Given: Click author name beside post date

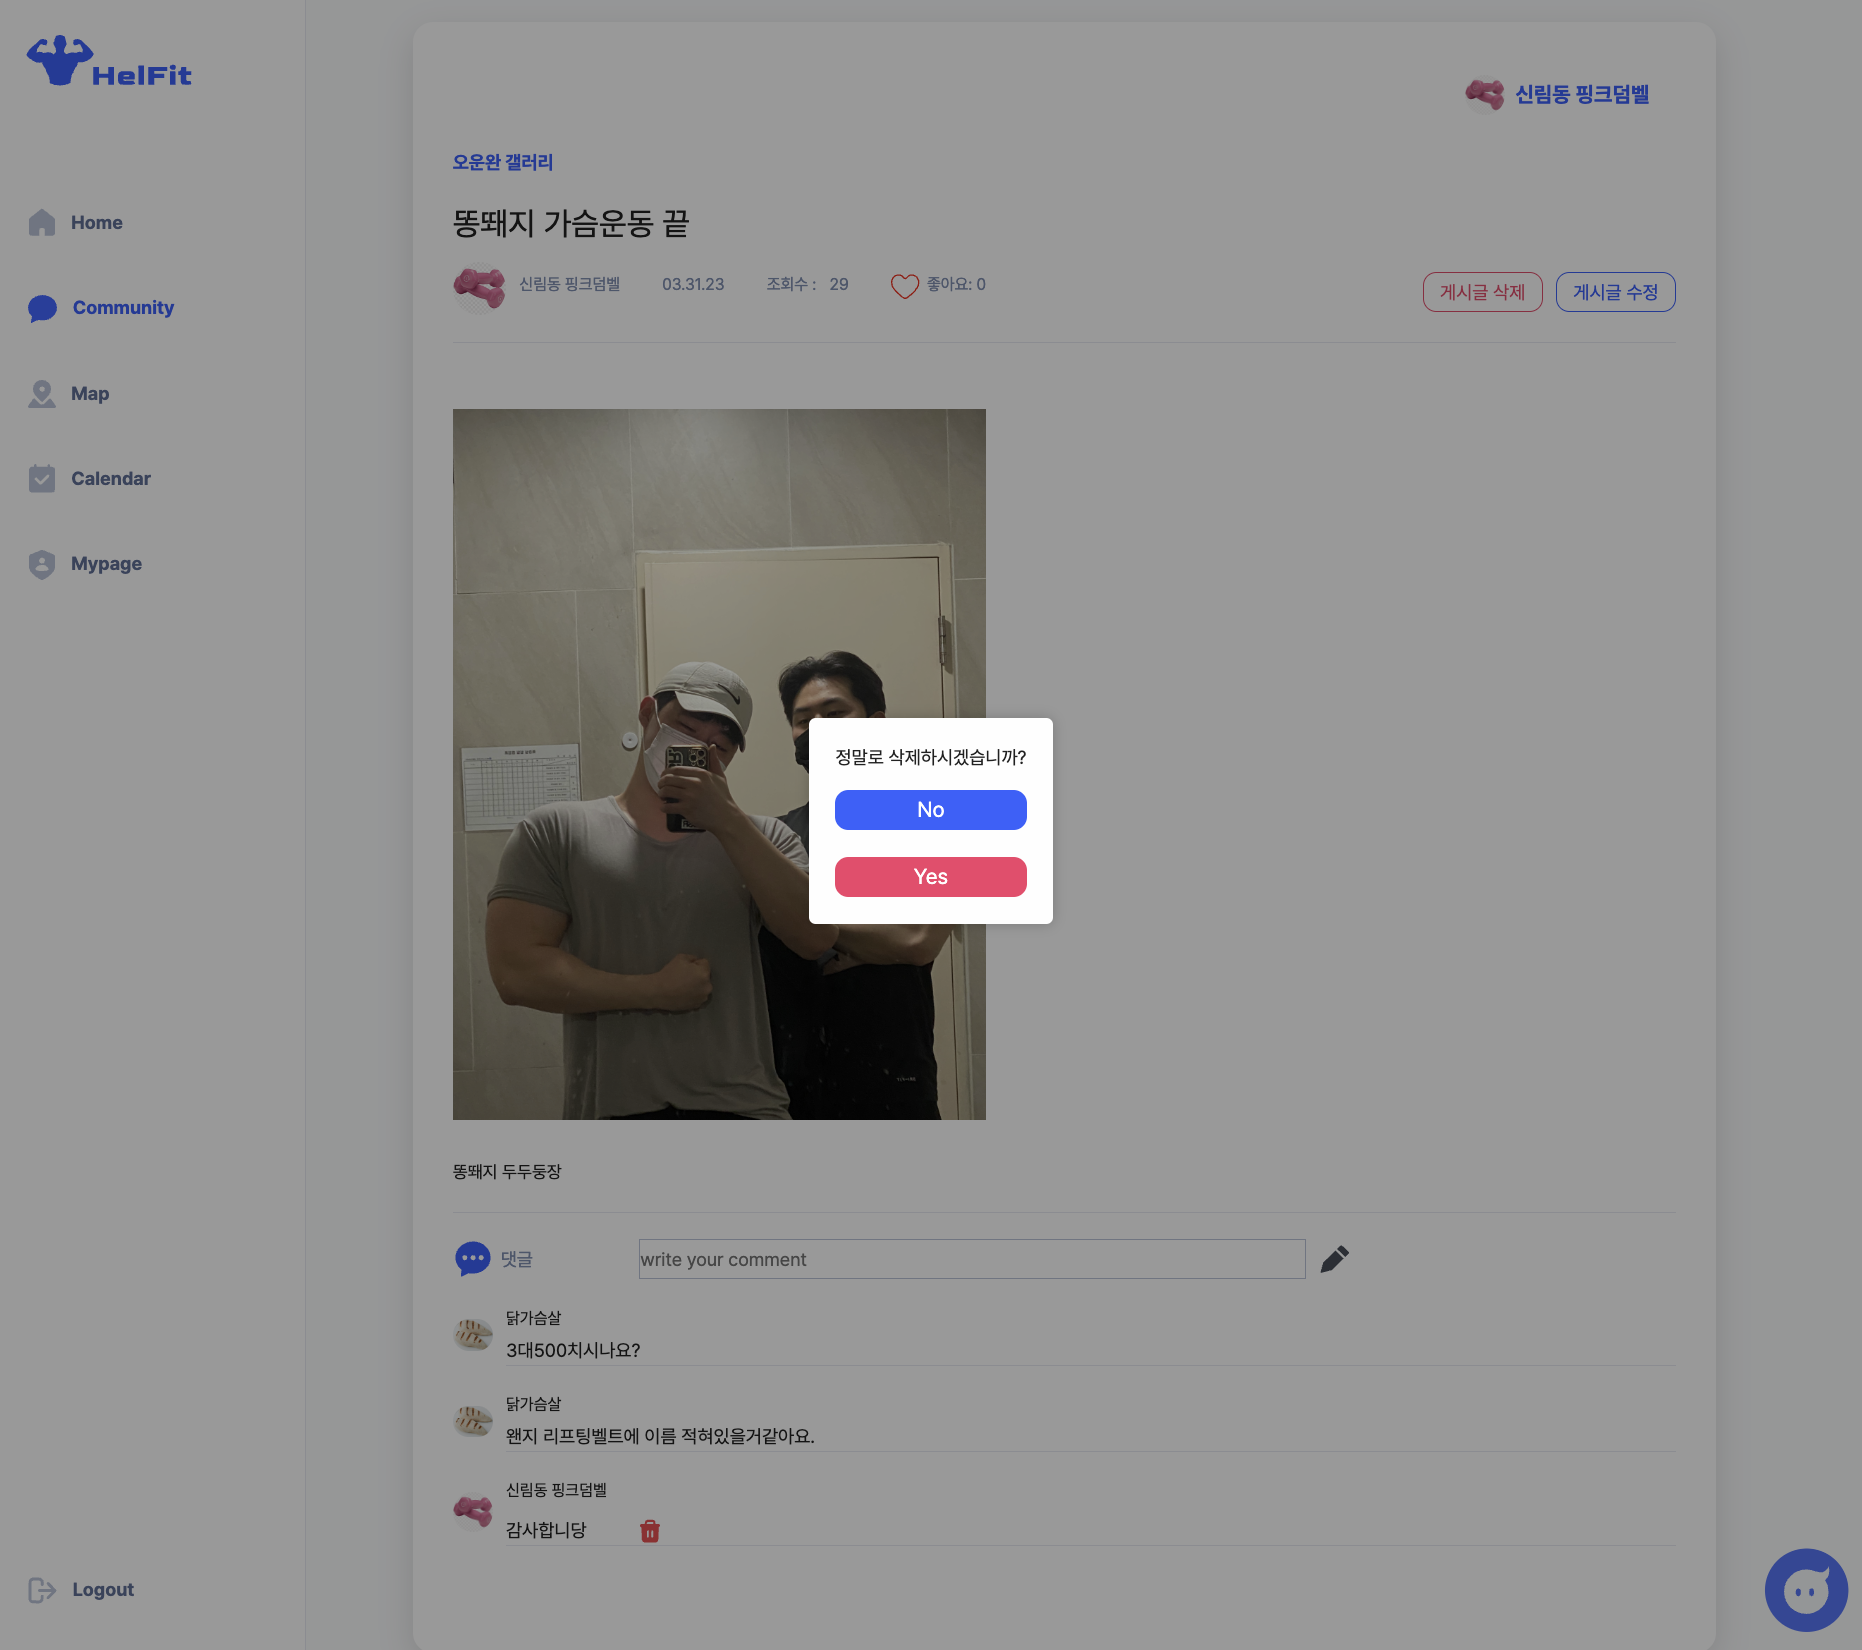Looking at the screenshot, I should 570,284.
